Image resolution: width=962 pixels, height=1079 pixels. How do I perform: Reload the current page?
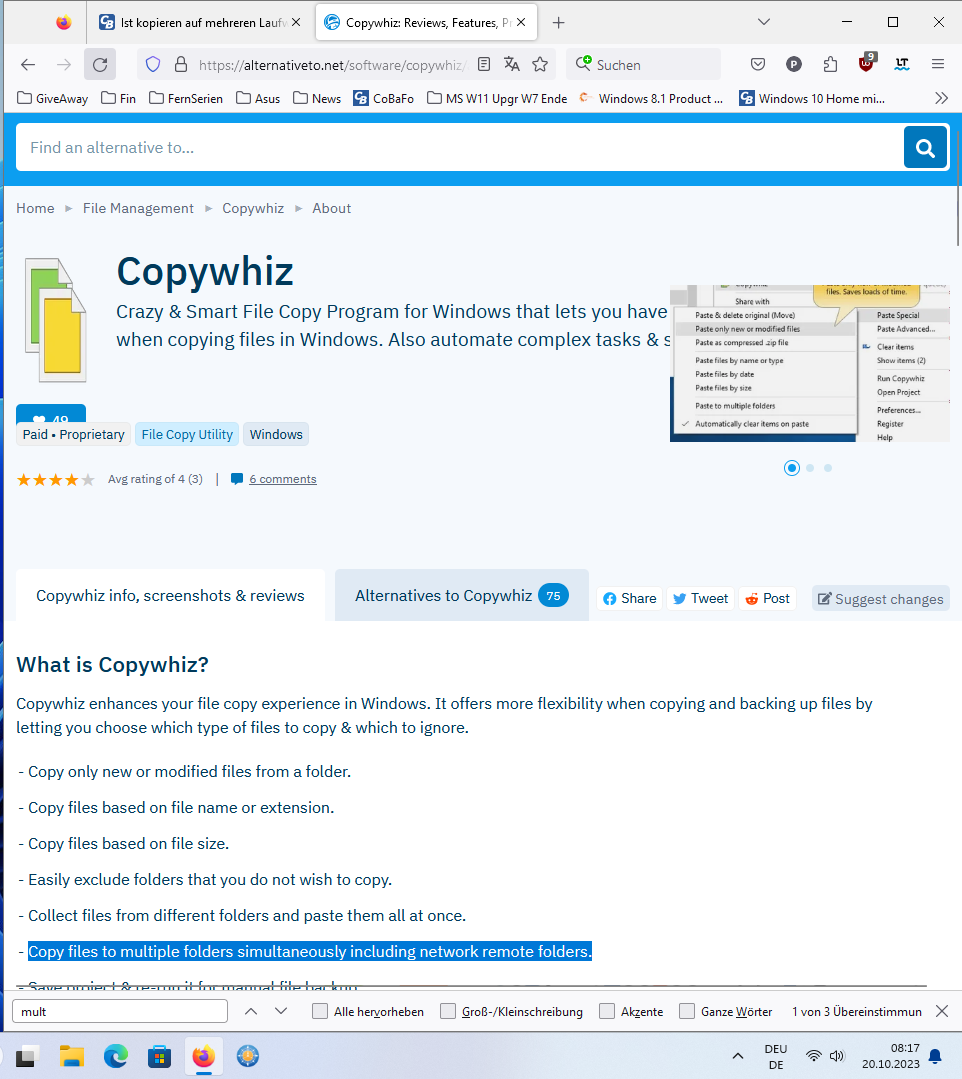[100, 65]
